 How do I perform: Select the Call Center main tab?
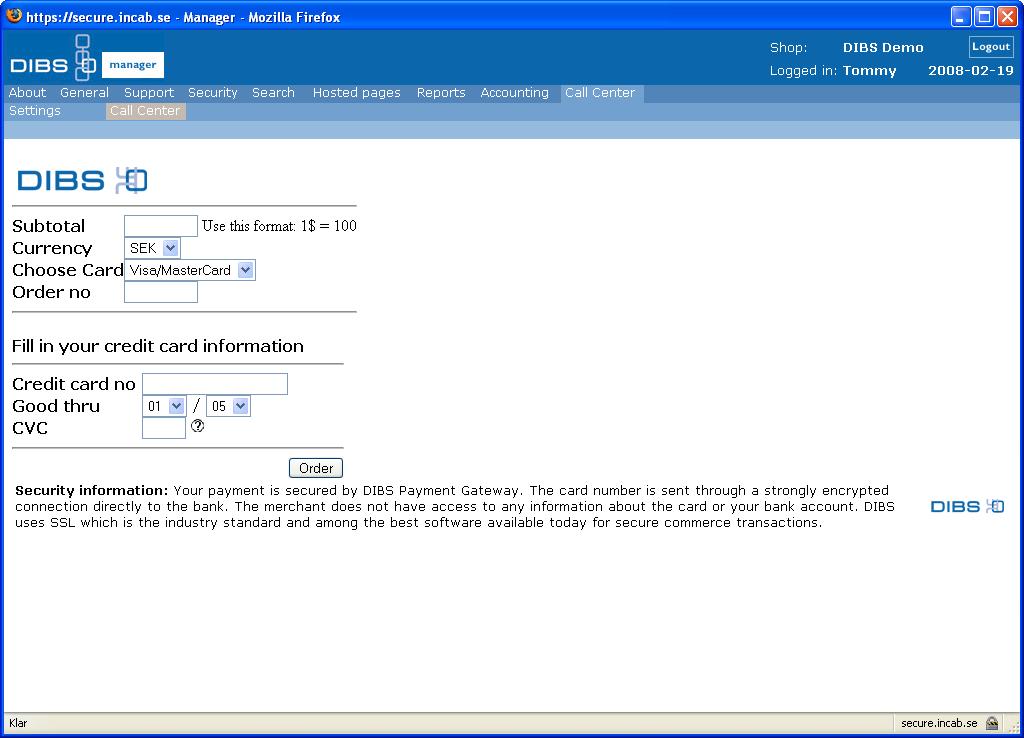[x=600, y=93]
